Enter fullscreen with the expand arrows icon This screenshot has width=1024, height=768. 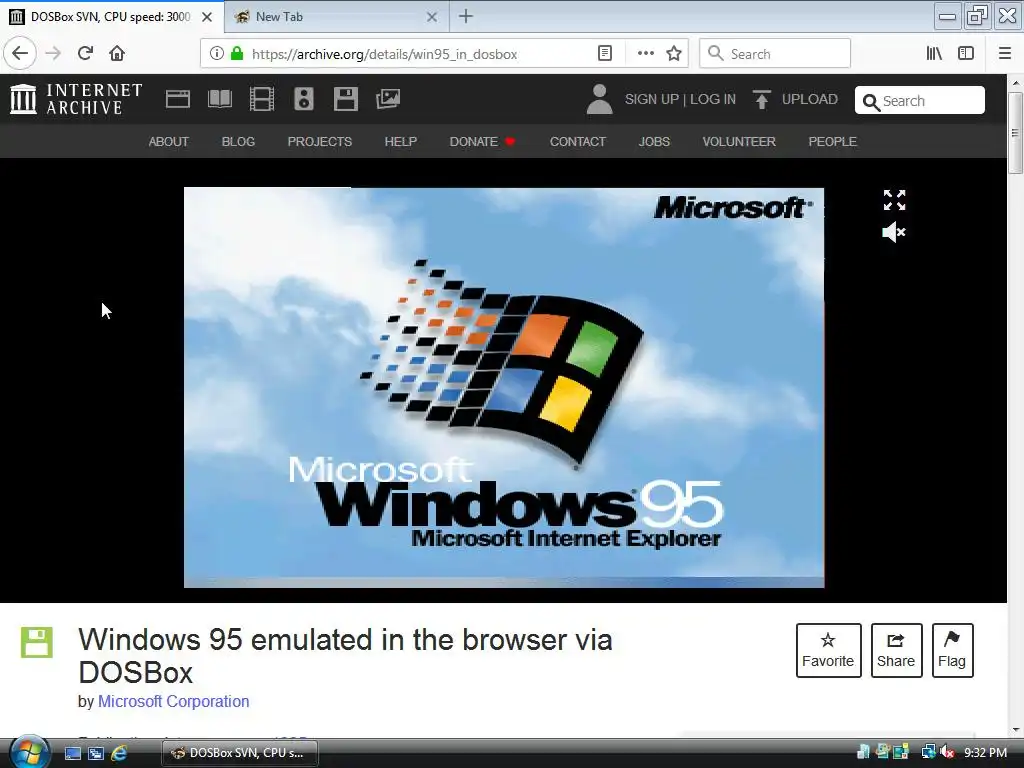(x=894, y=200)
